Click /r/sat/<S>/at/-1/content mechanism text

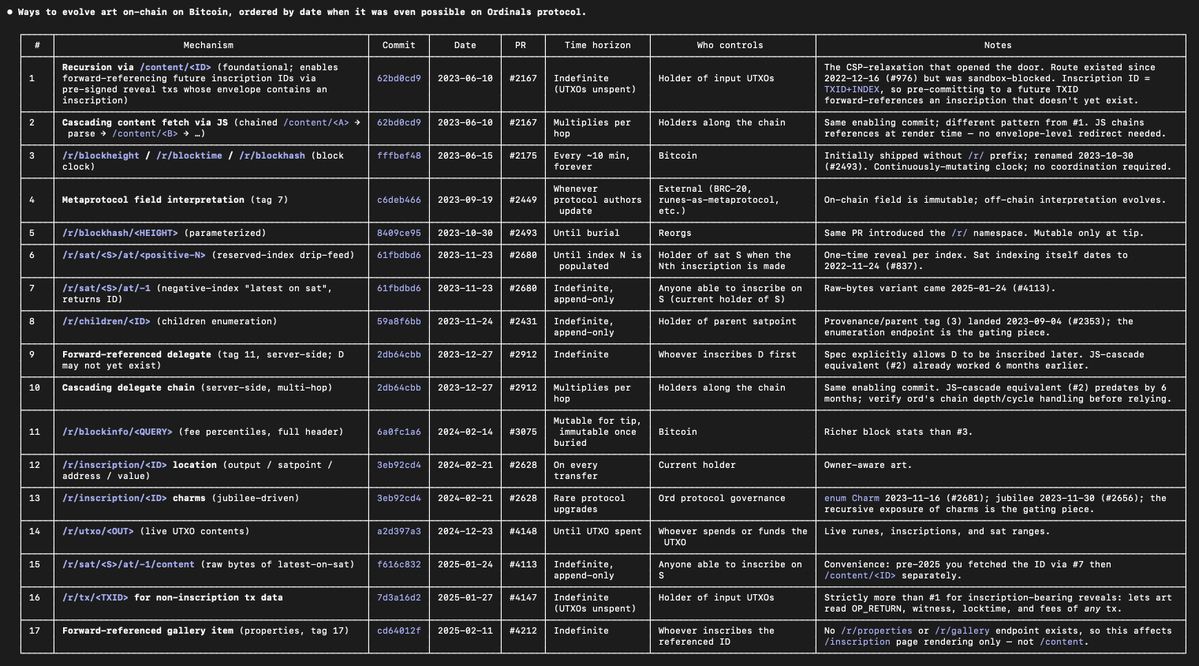(x=128, y=564)
